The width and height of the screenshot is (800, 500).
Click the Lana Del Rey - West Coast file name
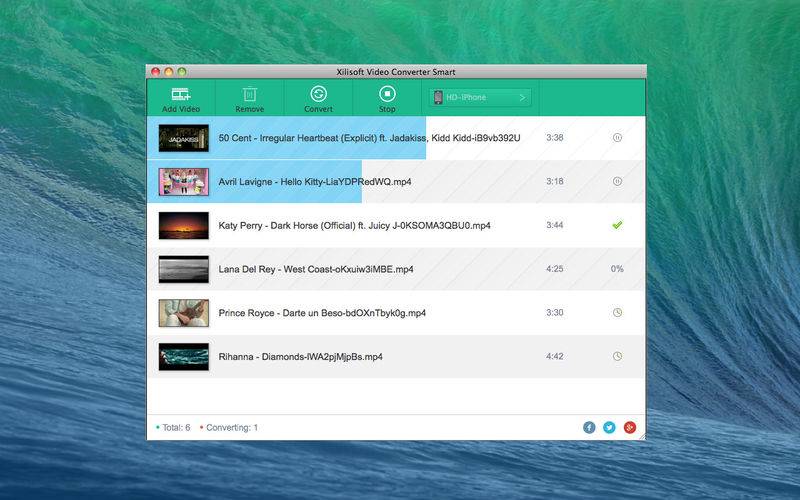pos(316,269)
